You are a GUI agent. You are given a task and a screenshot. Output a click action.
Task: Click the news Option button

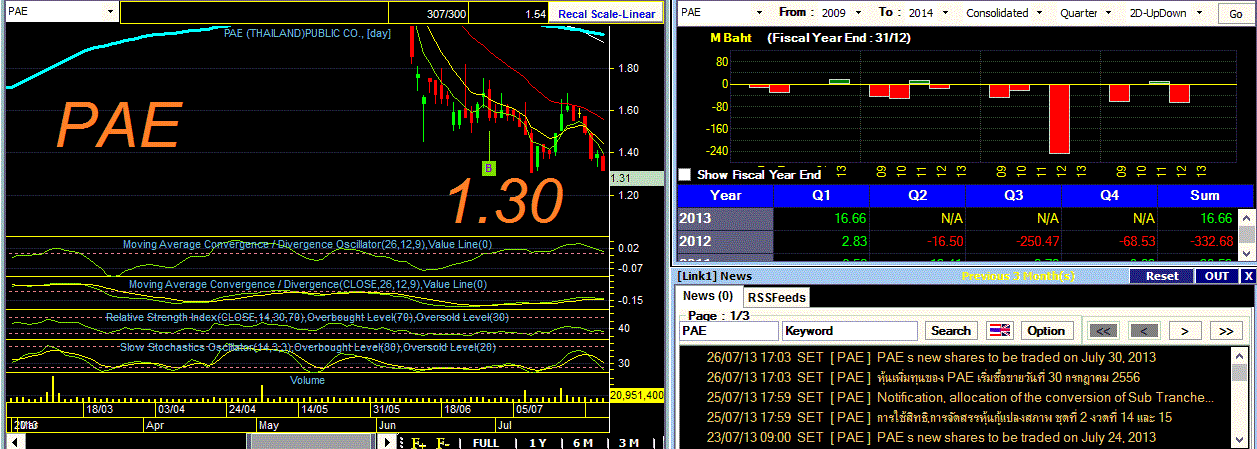[x=1046, y=331]
